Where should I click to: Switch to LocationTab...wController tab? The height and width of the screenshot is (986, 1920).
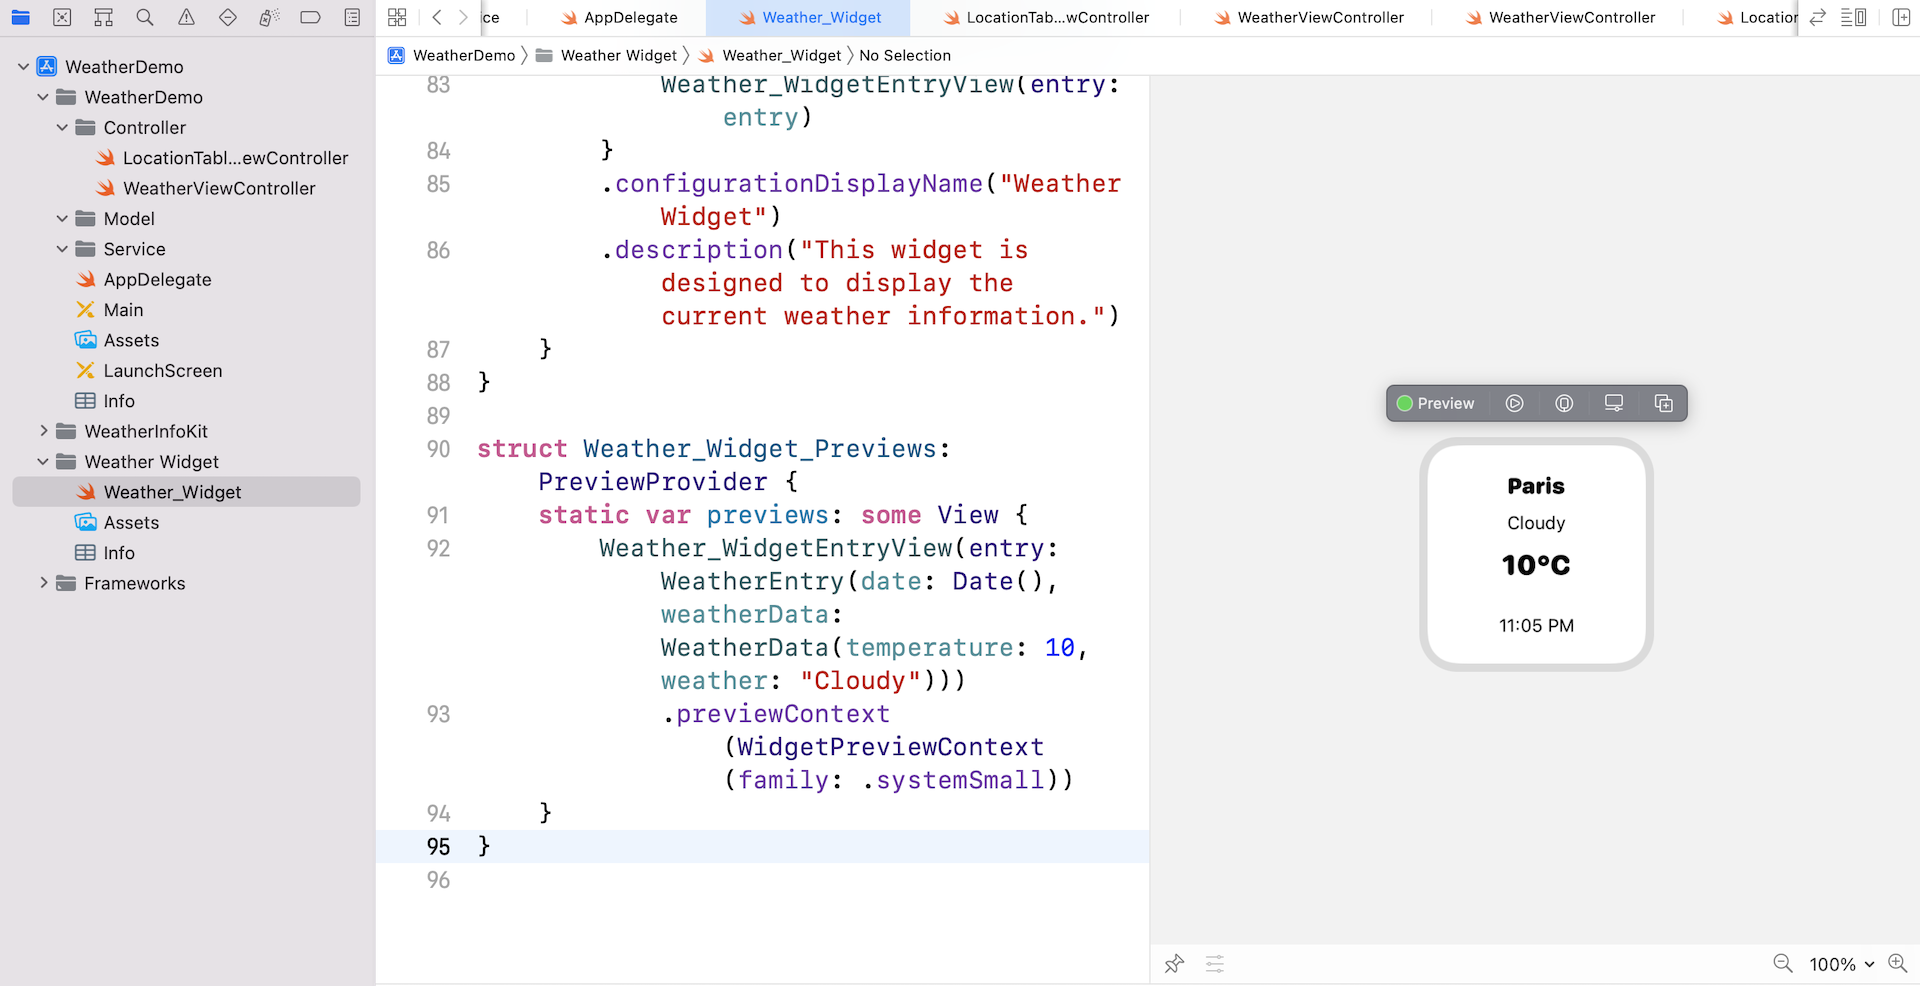(x=1057, y=17)
